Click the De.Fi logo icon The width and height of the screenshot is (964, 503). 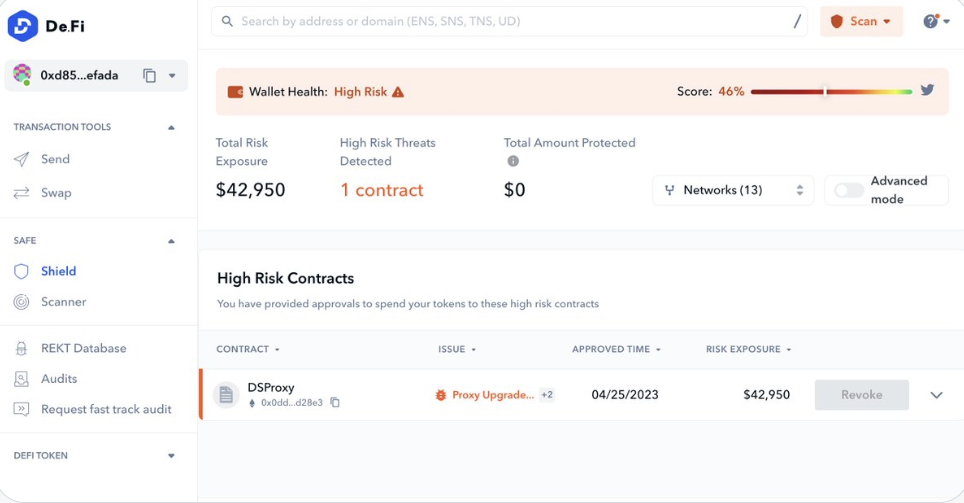23,26
